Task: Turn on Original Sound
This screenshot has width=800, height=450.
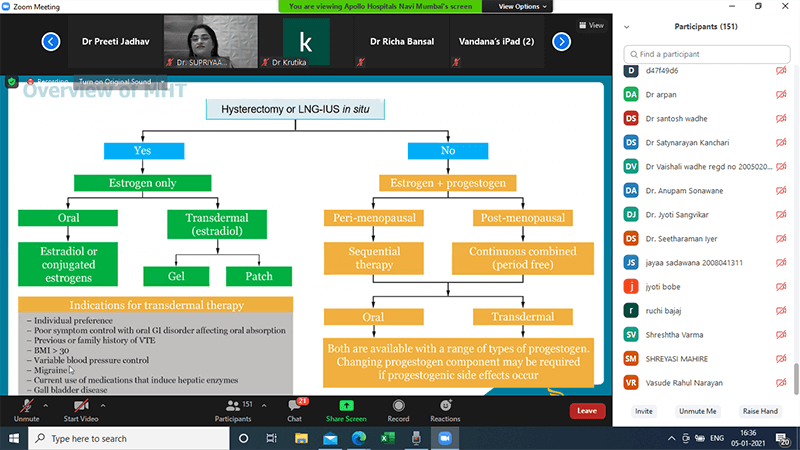Action: tap(115, 81)
